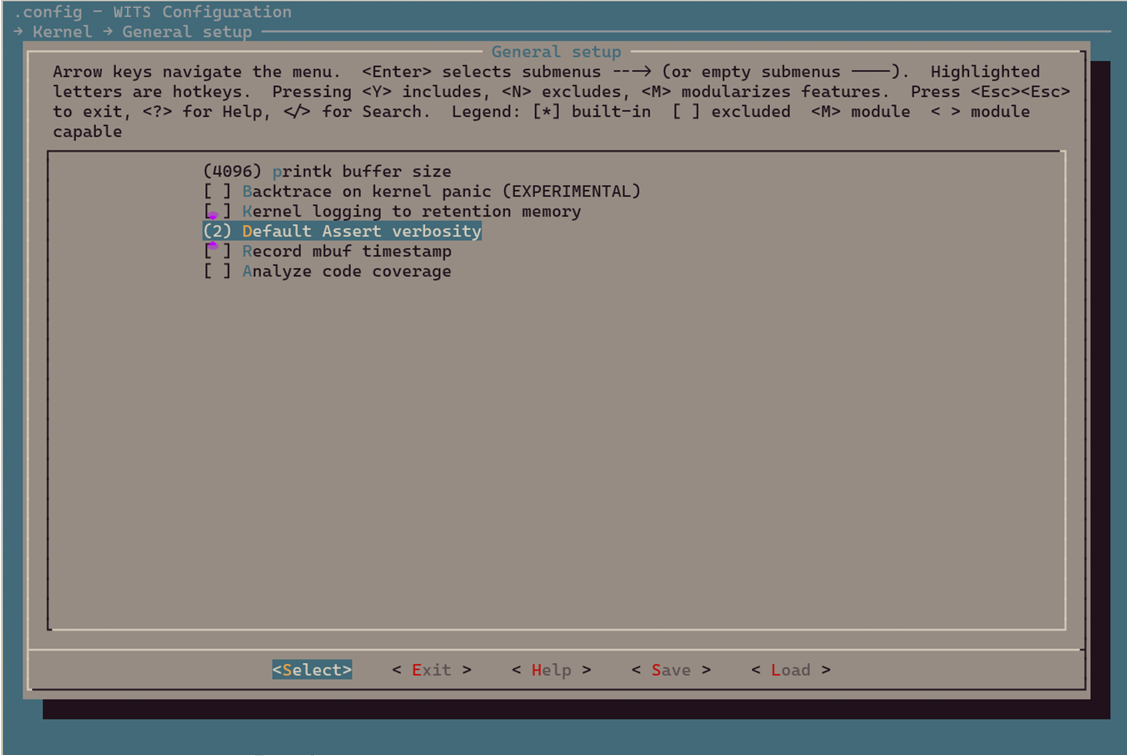Image resolution: width=1129 pixels, height=756 pixels.
Task: Click the (4096) printk value field
Action: [x=232, y=171]
